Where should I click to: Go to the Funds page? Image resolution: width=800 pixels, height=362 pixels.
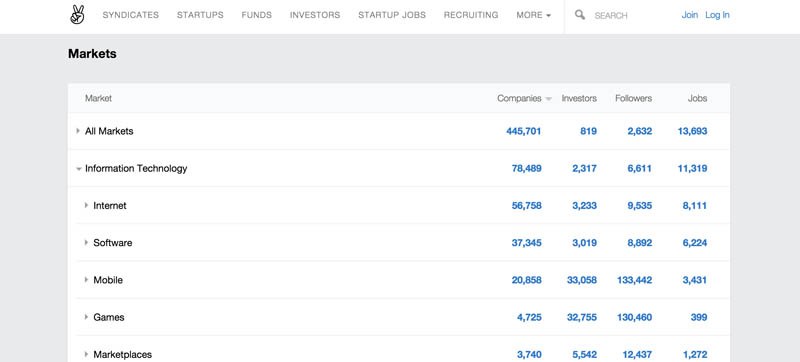[257, 15]
